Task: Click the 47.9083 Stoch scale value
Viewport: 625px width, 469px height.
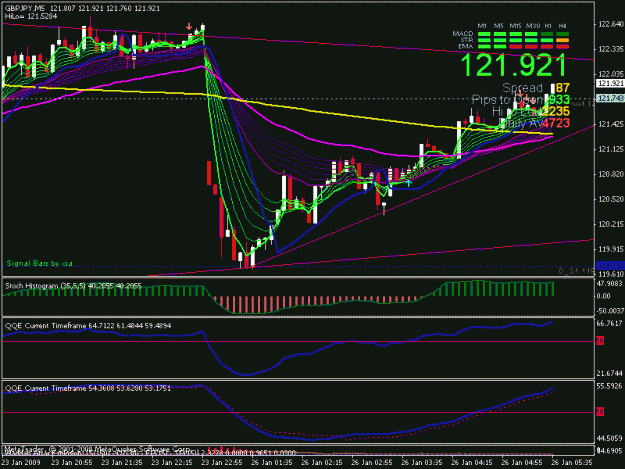Action: pos(609,284)
